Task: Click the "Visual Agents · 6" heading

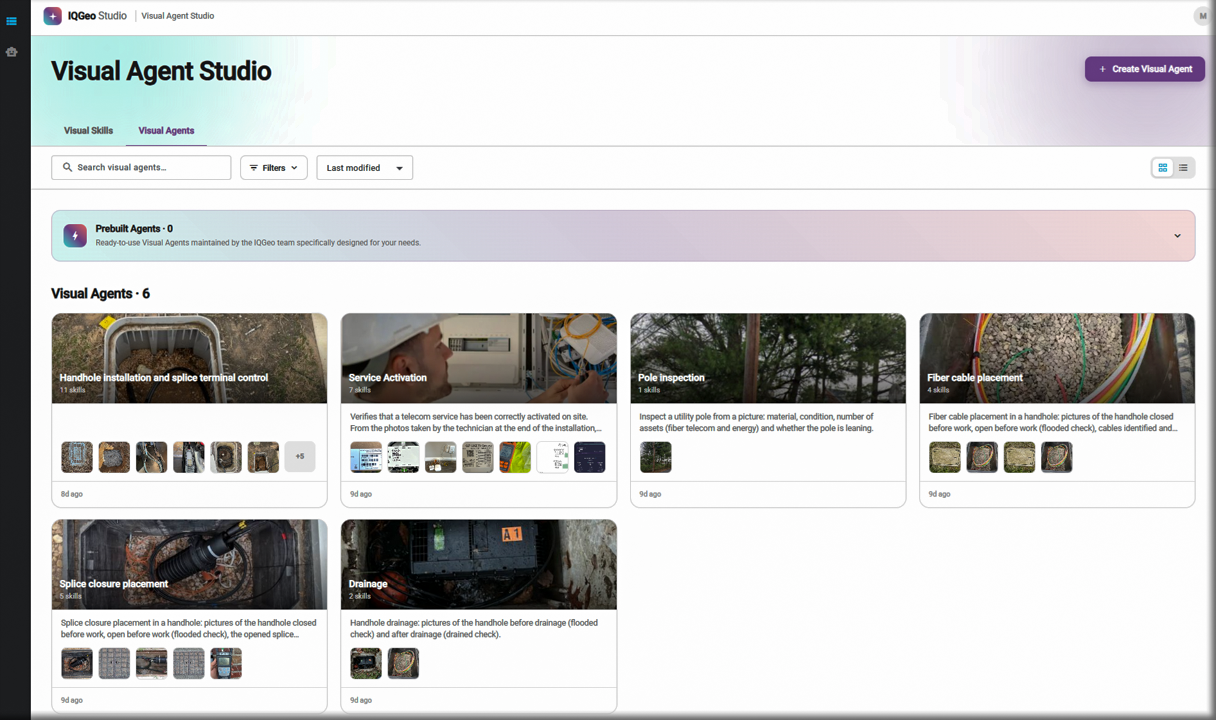Action: tap(101, 294)
